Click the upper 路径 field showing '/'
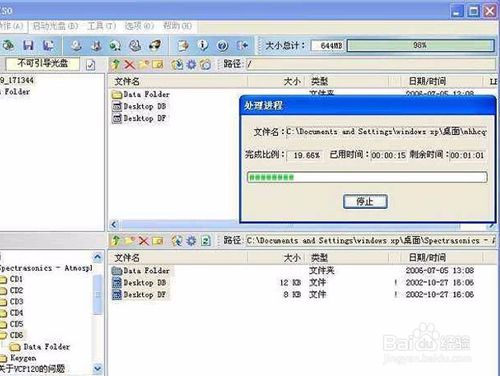 (x=370, y=64)
